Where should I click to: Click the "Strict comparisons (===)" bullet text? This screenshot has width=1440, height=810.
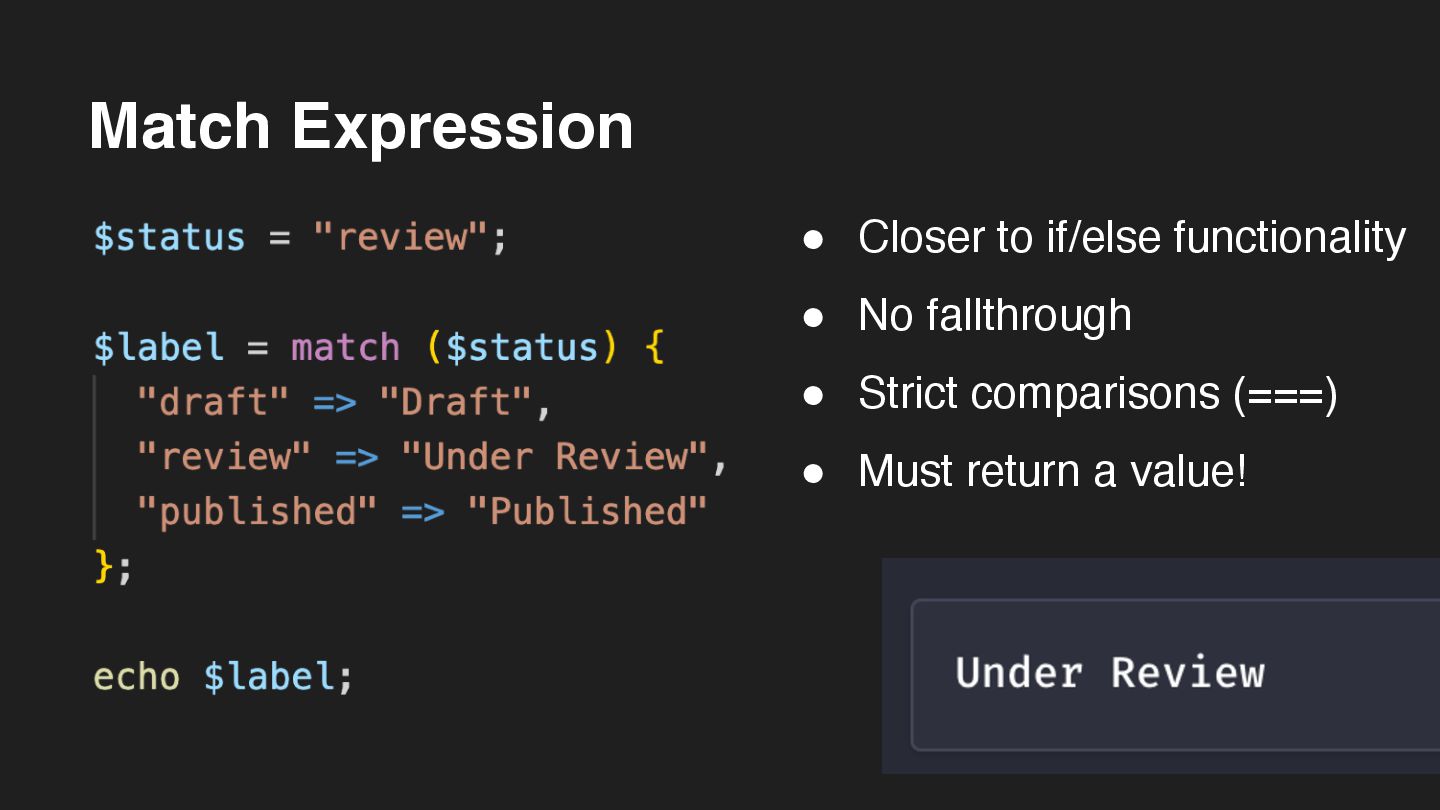click(x=1097, y=394)
